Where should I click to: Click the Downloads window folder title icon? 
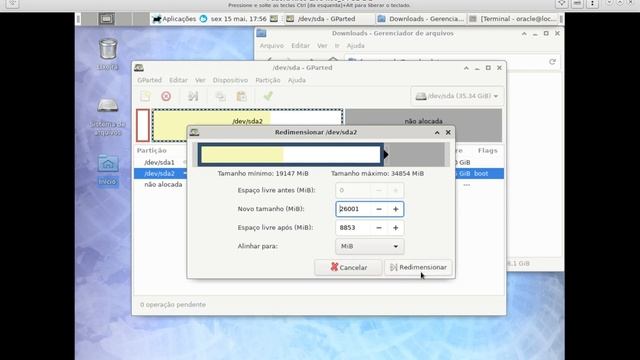(261, 33)
